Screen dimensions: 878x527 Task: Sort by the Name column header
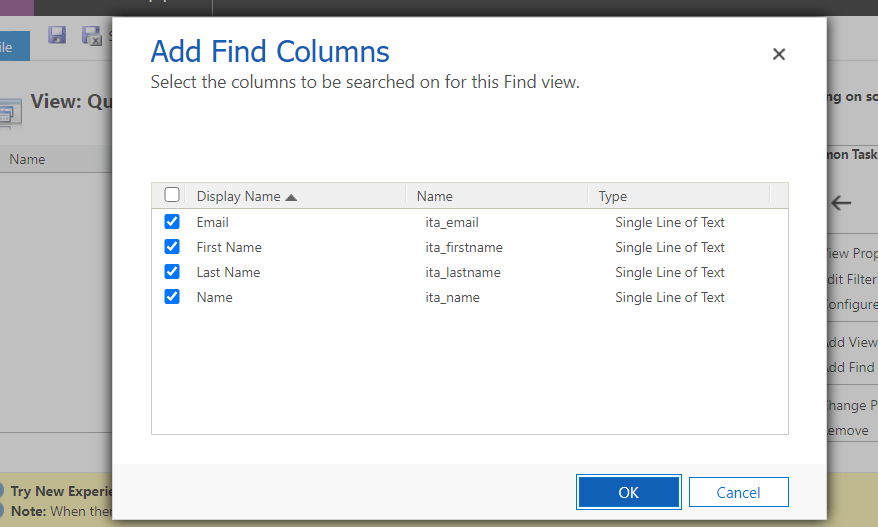tap(435, 196)
